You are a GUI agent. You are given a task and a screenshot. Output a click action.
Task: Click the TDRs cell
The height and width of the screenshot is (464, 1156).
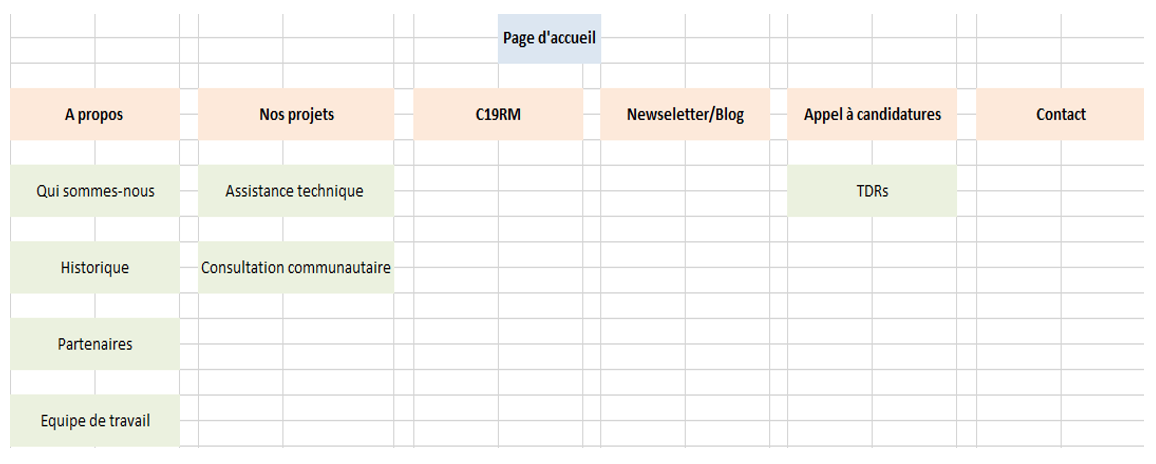(872, 190)
